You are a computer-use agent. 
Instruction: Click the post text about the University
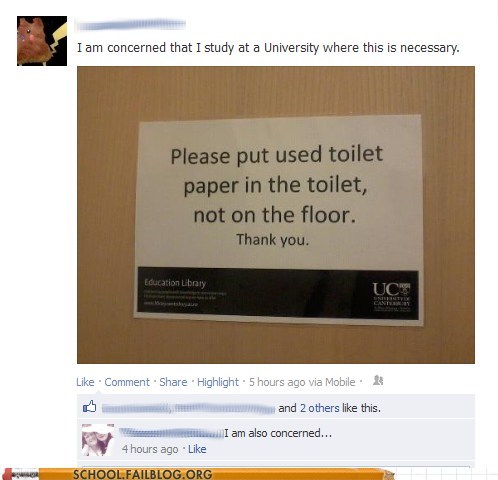[268, 48]
